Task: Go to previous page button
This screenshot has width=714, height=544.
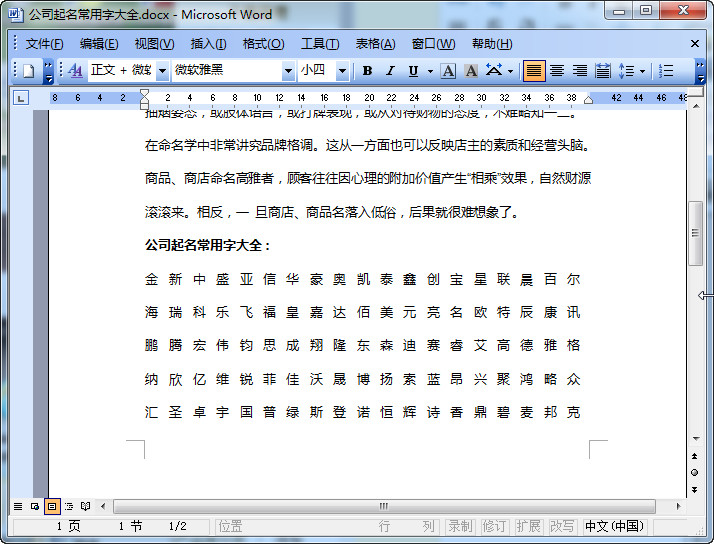Action: coord(694,456)
